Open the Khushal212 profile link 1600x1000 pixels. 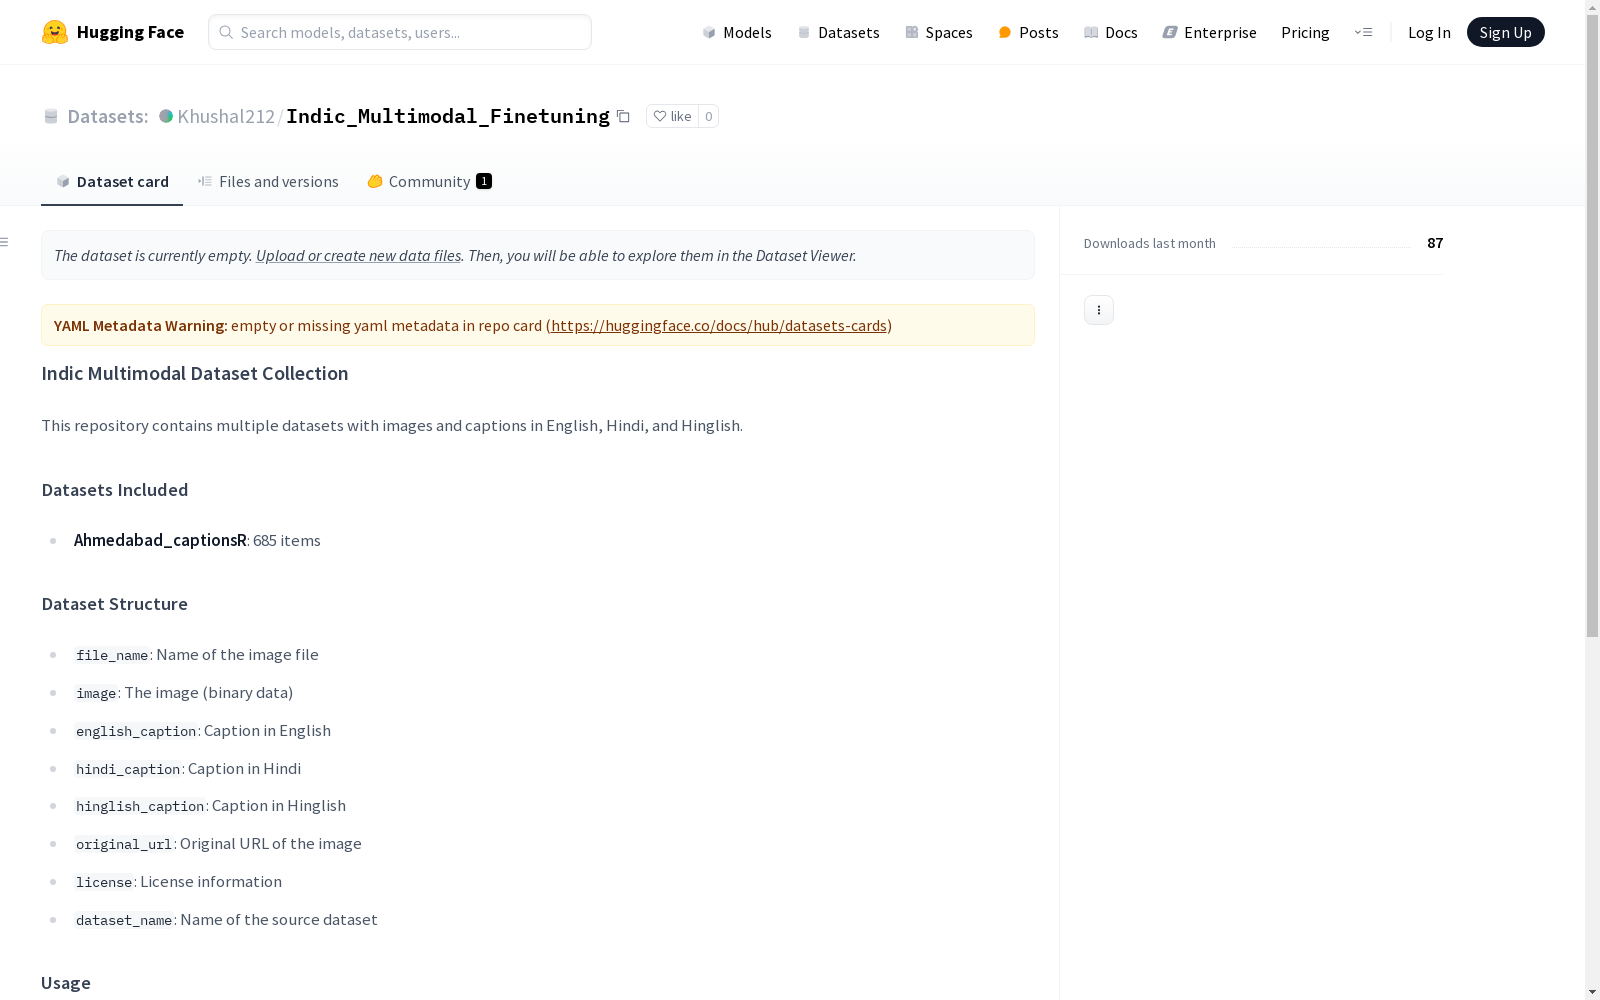coord(226,116)
